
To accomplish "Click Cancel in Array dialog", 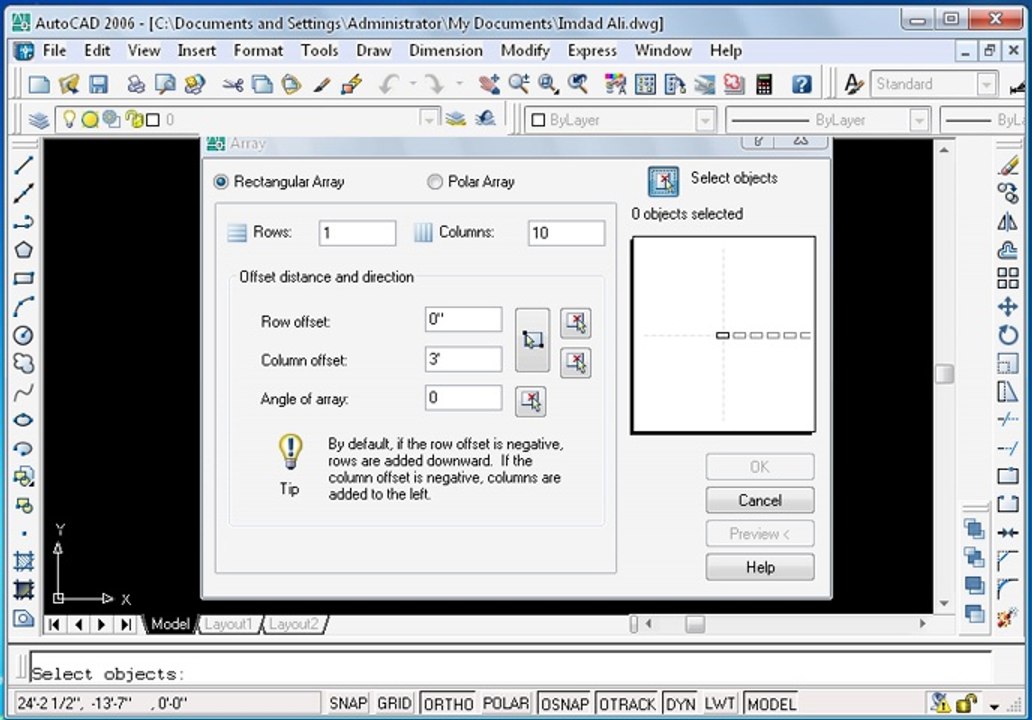I will 760,500.
